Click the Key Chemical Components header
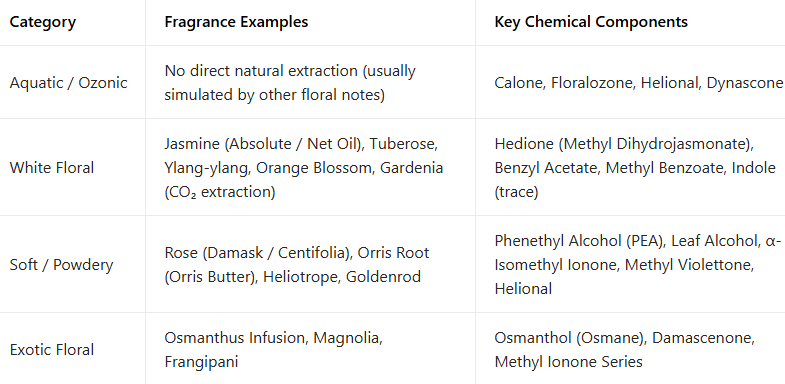This screenshot has width=785, height=384. pos(591,22)
